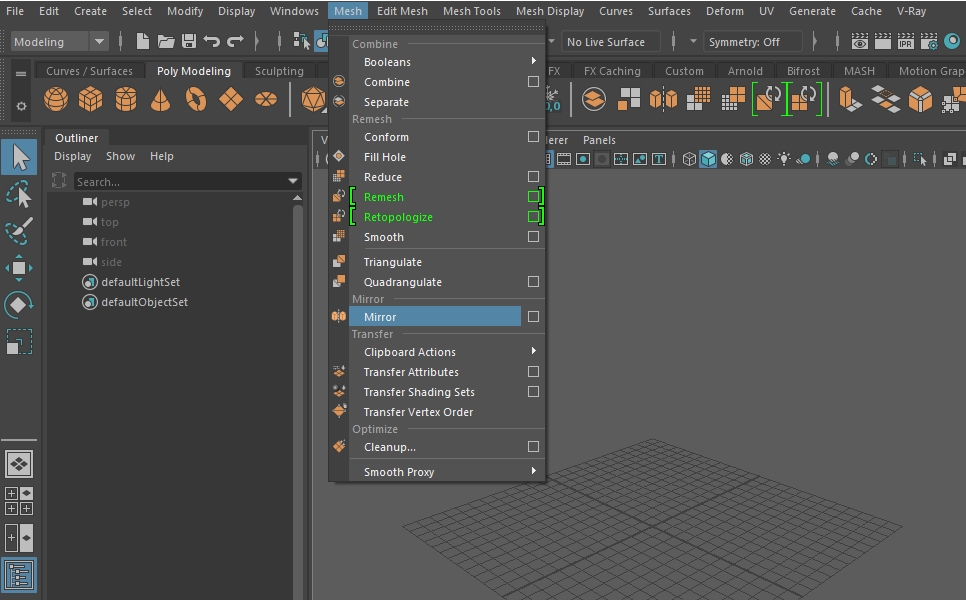Choose Fill Hole from the Mesh menu
This screenshot has width=966, height=600.
pyautogui.click(x=385, y=157)
